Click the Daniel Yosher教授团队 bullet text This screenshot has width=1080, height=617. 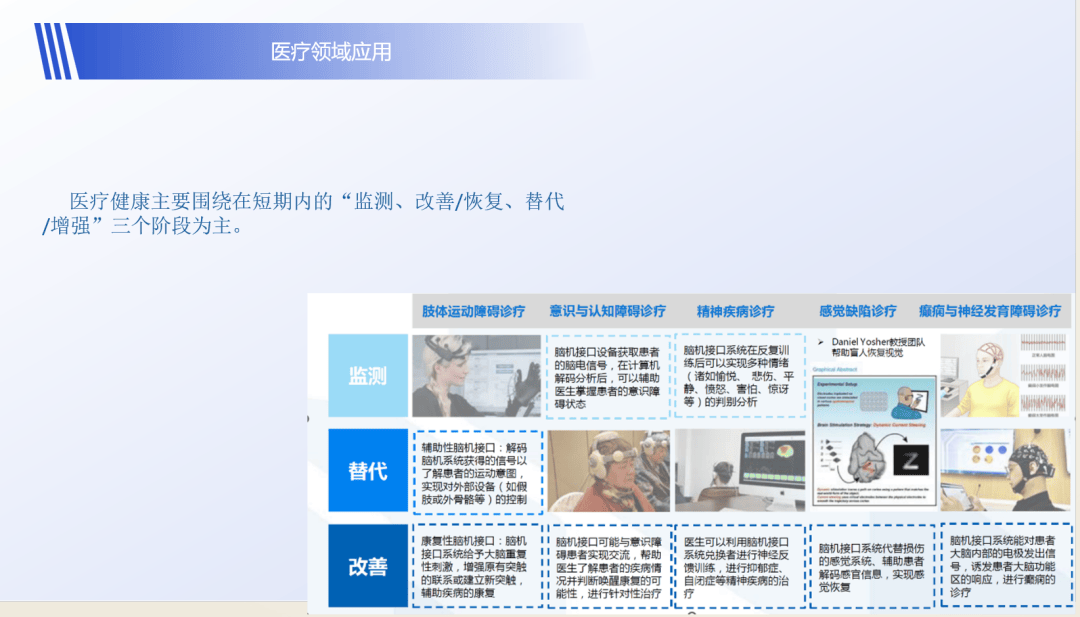point(878,347)
